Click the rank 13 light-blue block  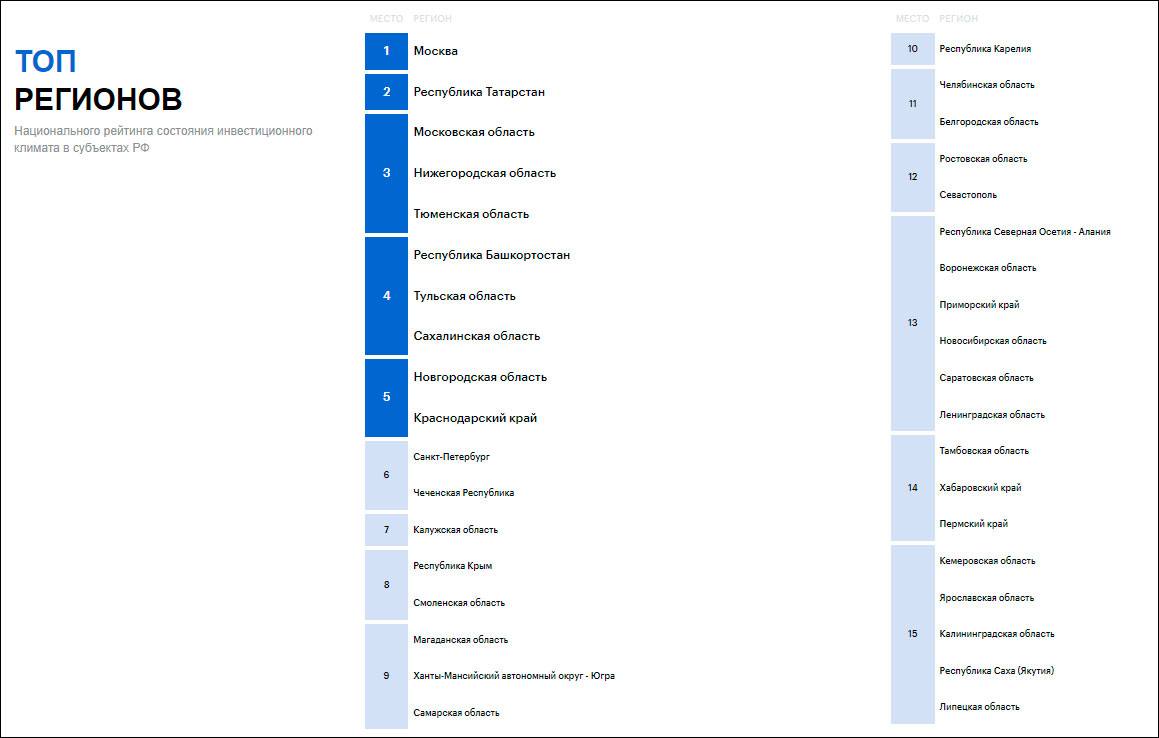tap(912, 323)
